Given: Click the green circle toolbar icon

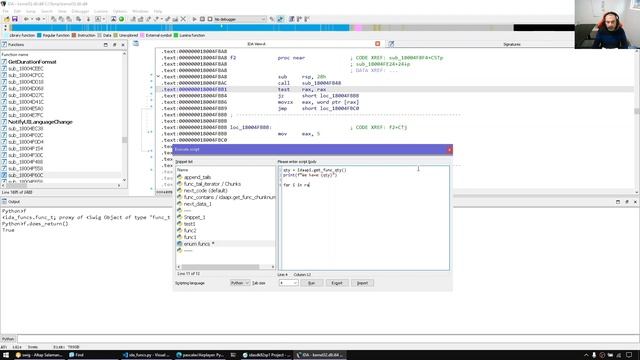Looking at the screenshot, I should pyautogui.click(x=121, y=19).
